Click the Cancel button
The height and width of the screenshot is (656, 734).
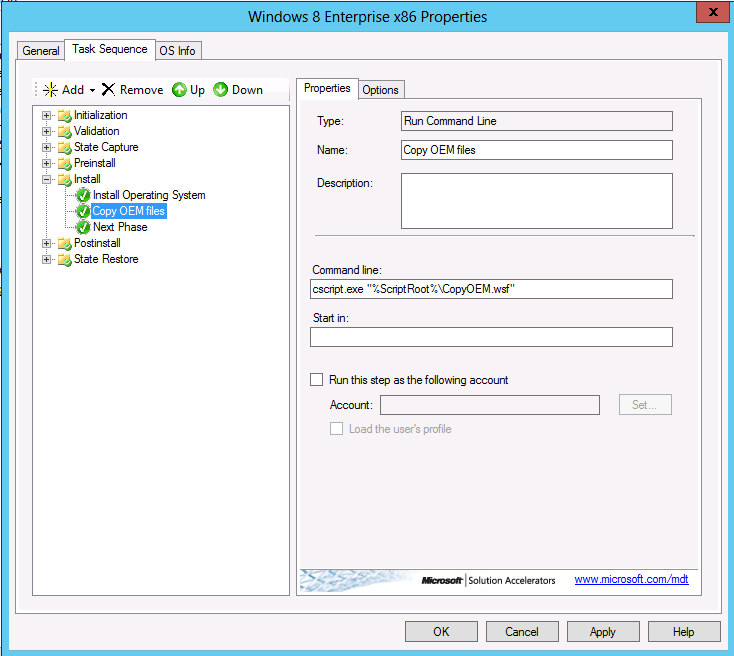[522, 632]
